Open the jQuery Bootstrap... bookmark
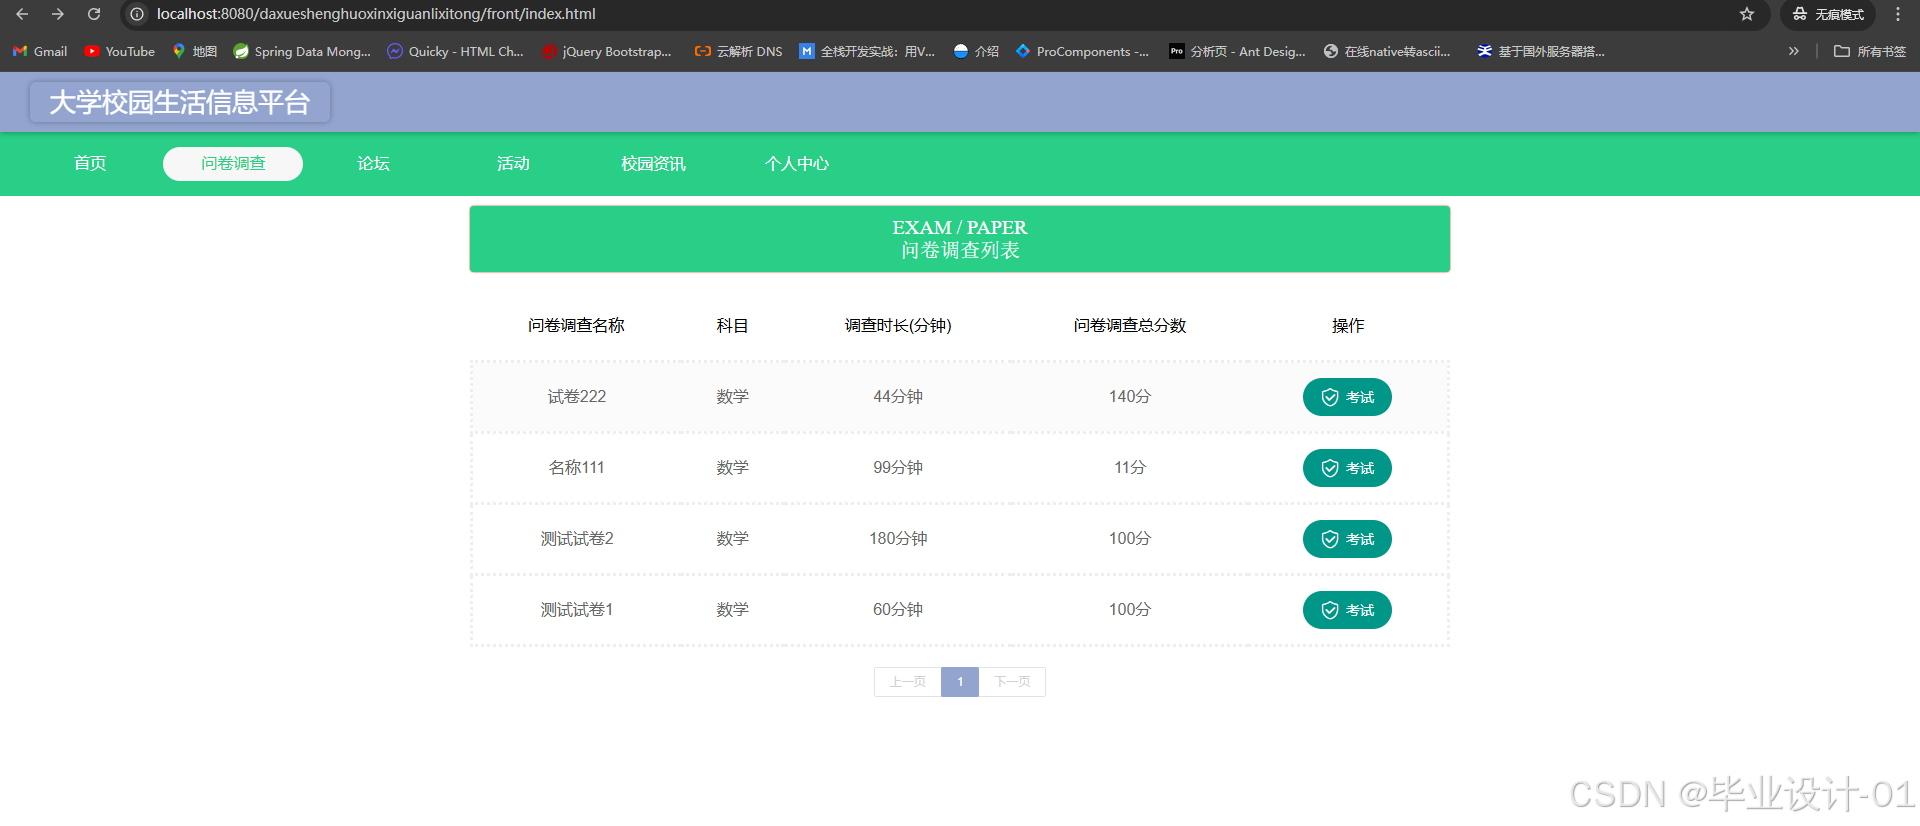 607,51
